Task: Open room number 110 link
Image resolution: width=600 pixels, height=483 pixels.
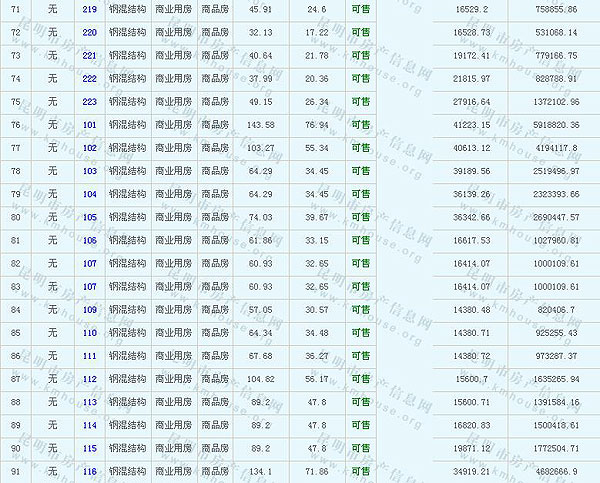Action: coord(90,332)
